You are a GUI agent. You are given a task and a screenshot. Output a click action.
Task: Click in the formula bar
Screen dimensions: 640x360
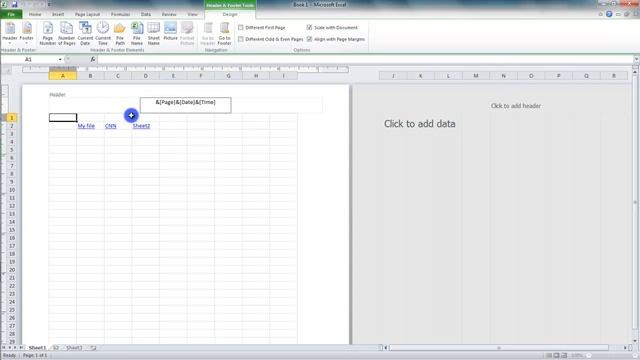(x=364, y=60)
